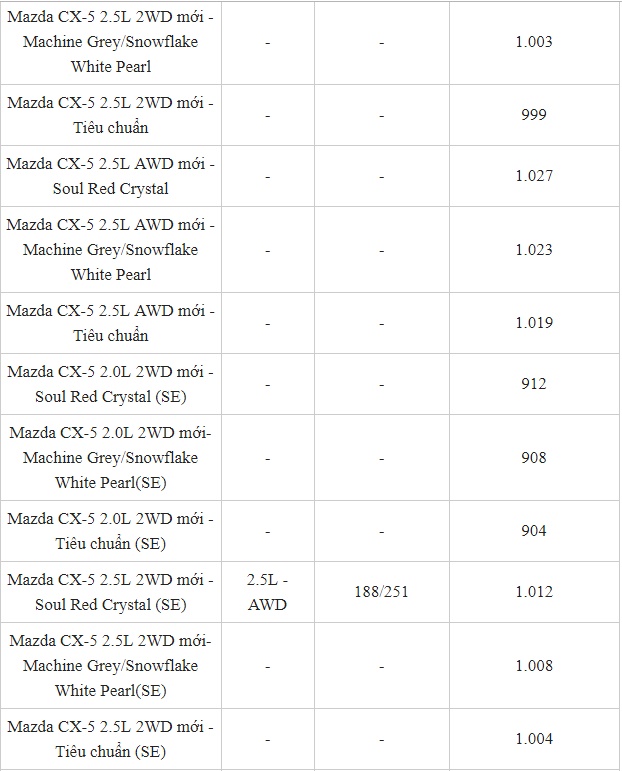Select the 1.023 price value
Viewport: 622px width, 771px height.
click(533, 250)
